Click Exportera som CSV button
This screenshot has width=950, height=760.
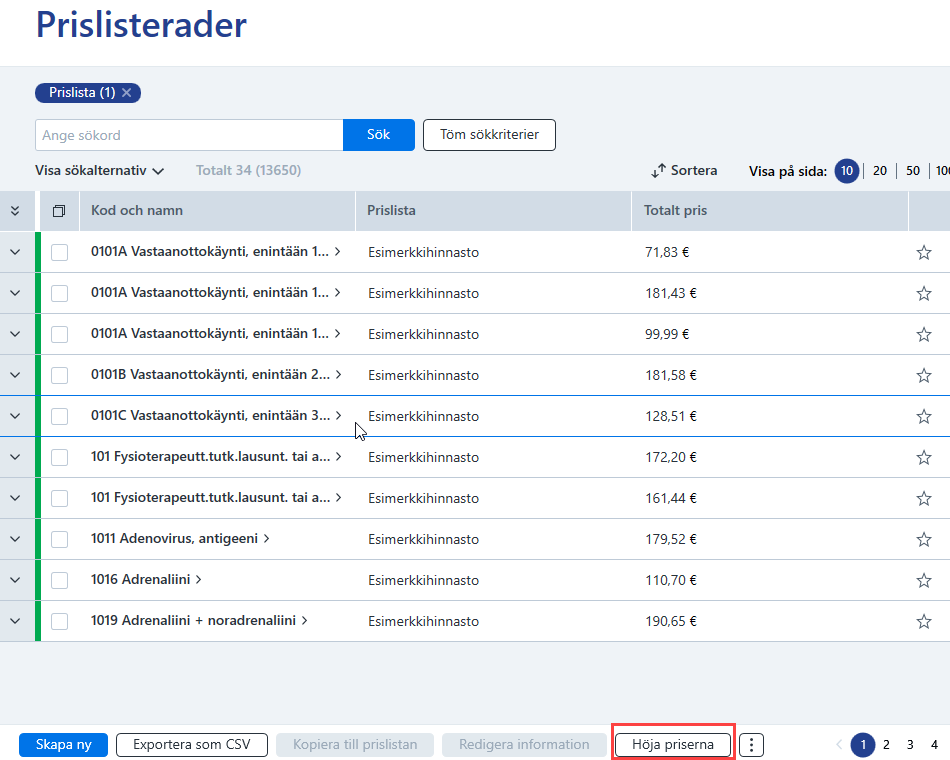[191, 745]
